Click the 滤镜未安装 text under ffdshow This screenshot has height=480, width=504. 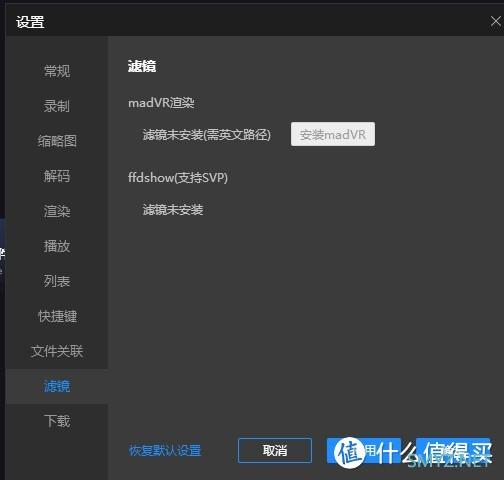(173, 210)
